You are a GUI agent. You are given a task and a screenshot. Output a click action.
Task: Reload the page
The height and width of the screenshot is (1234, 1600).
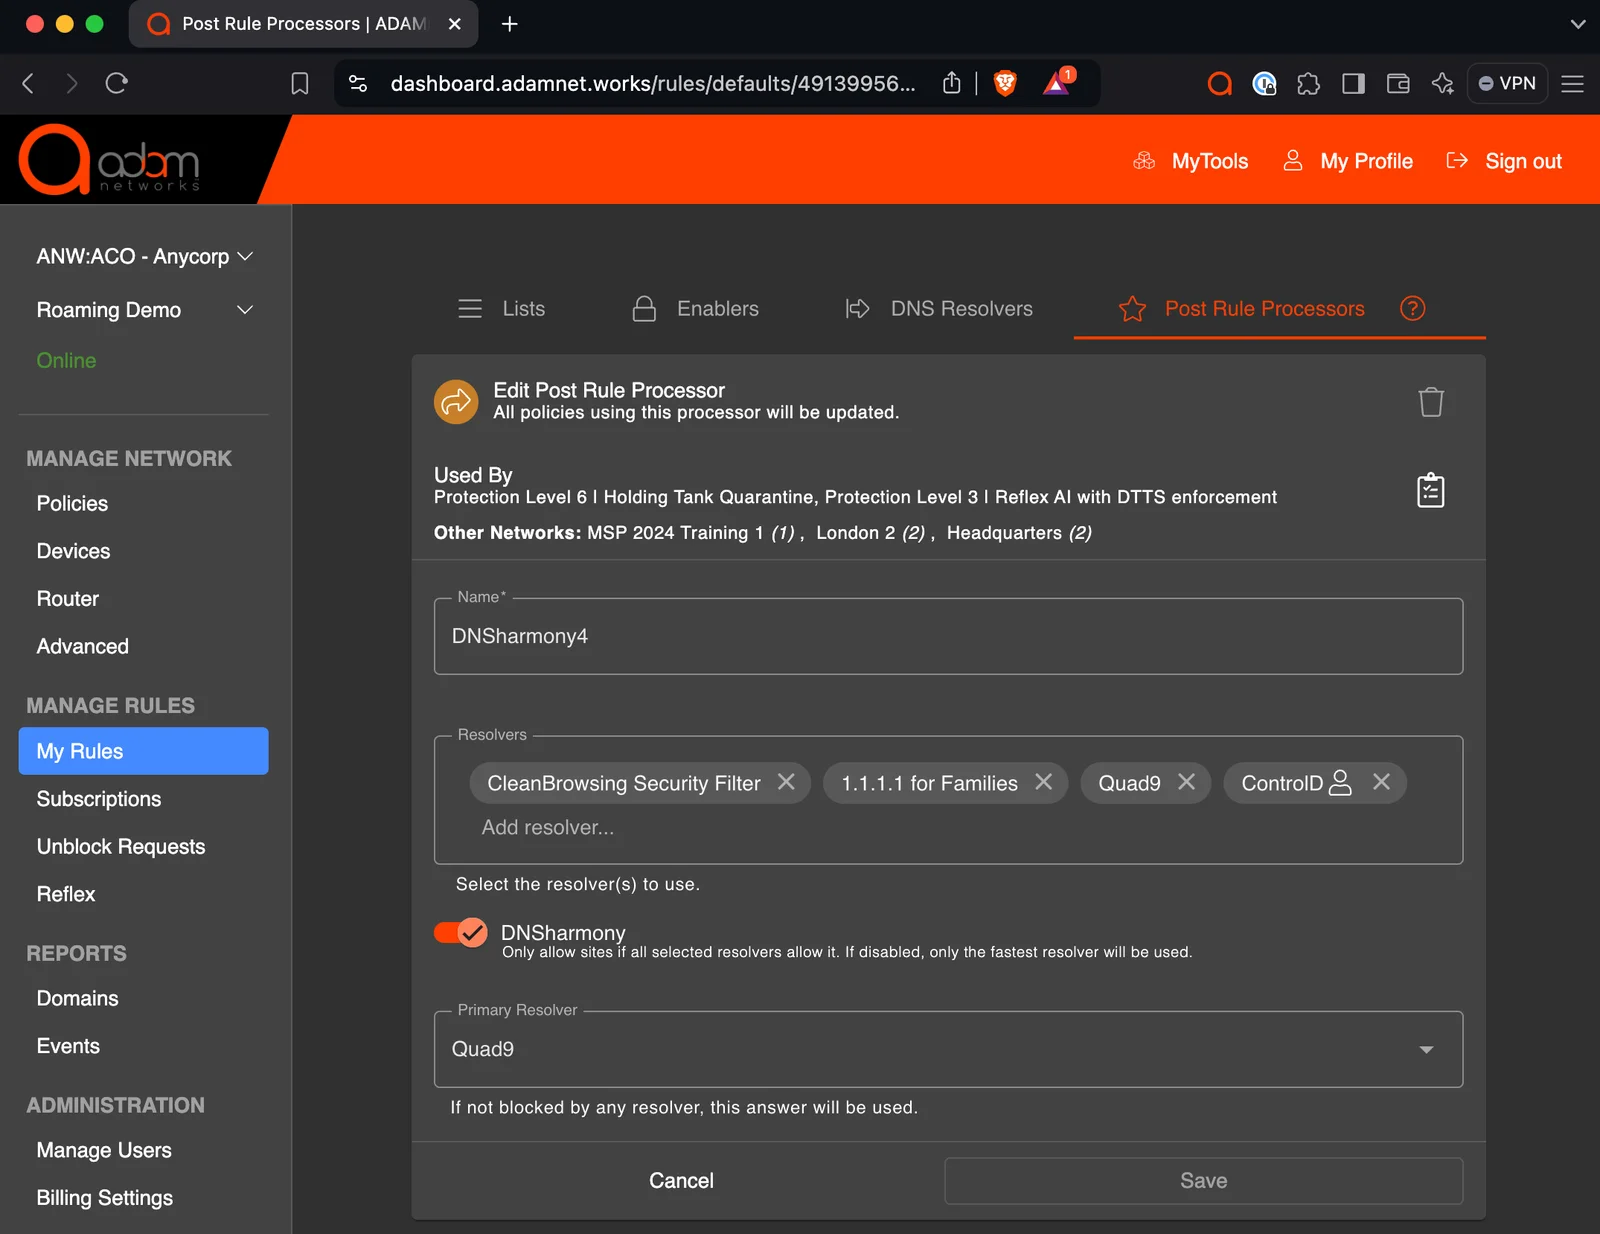point(117,83)
